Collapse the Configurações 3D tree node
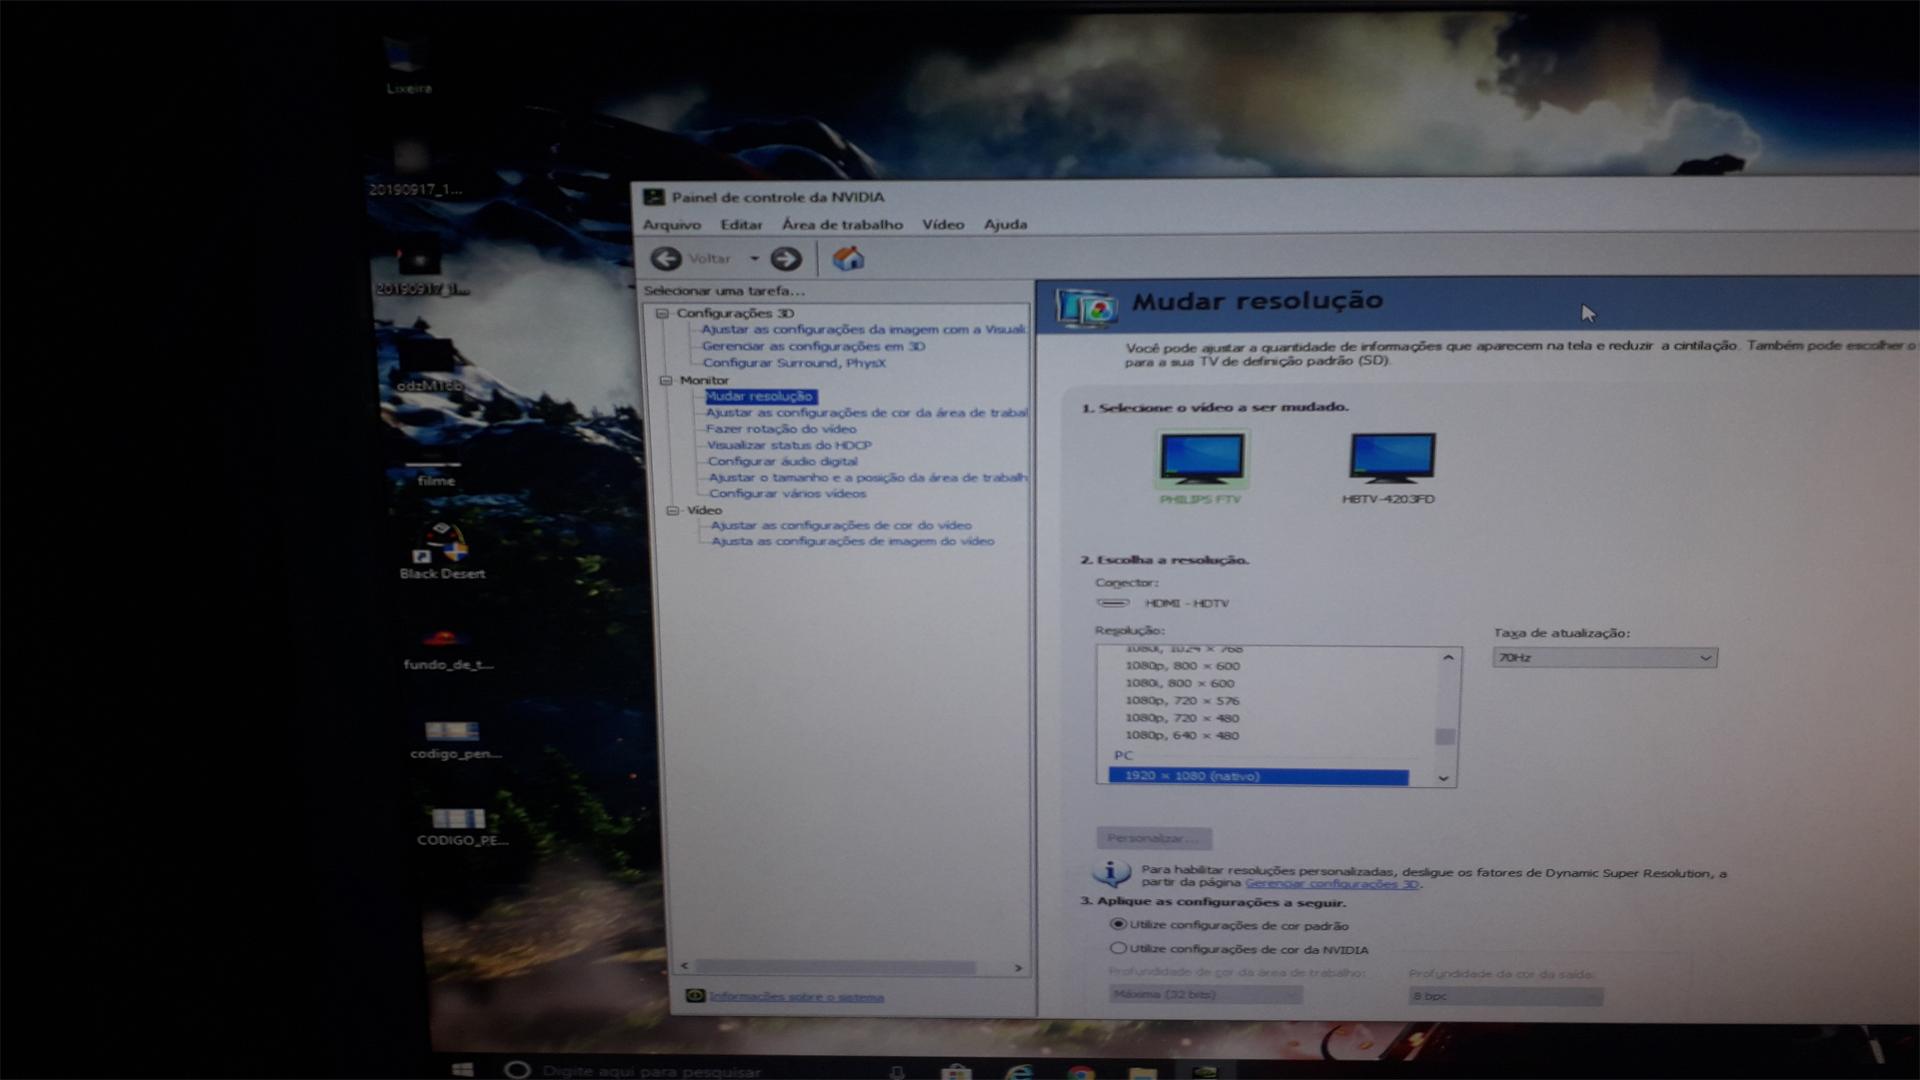 tap(661, 313)
